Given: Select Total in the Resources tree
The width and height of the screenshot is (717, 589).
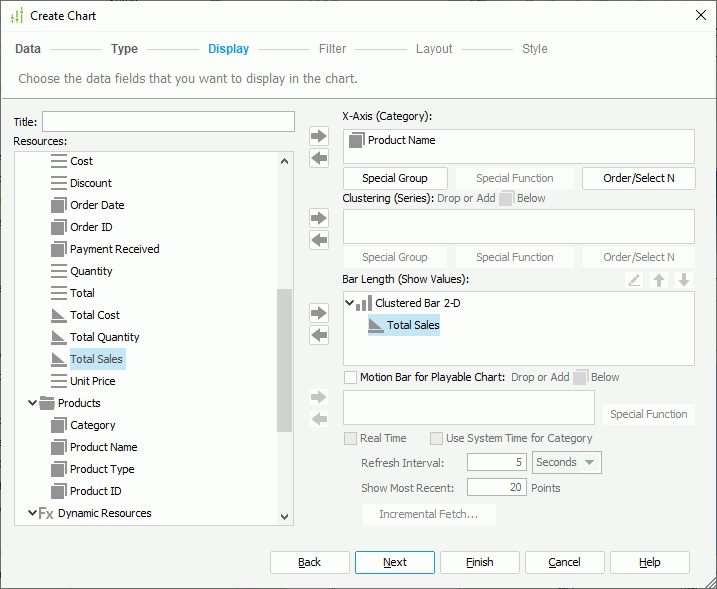Looking at the screenshot, I should 82,293.
